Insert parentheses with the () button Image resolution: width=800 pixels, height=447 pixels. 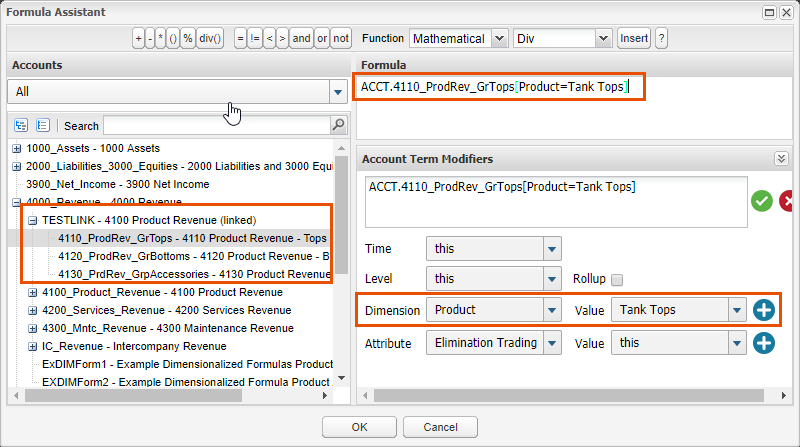tap(173, 38)
